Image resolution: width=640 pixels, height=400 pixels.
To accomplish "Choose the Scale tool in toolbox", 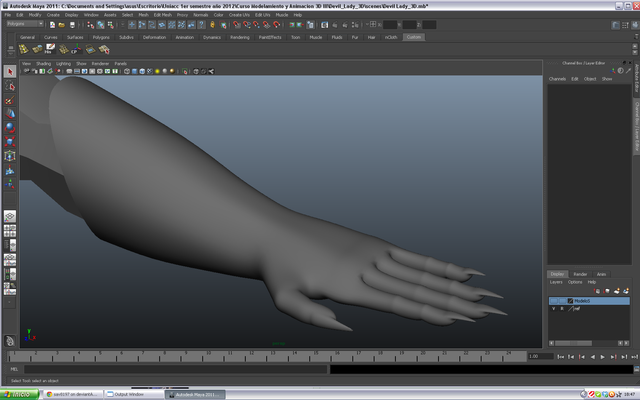I will (x=10, y=142).
